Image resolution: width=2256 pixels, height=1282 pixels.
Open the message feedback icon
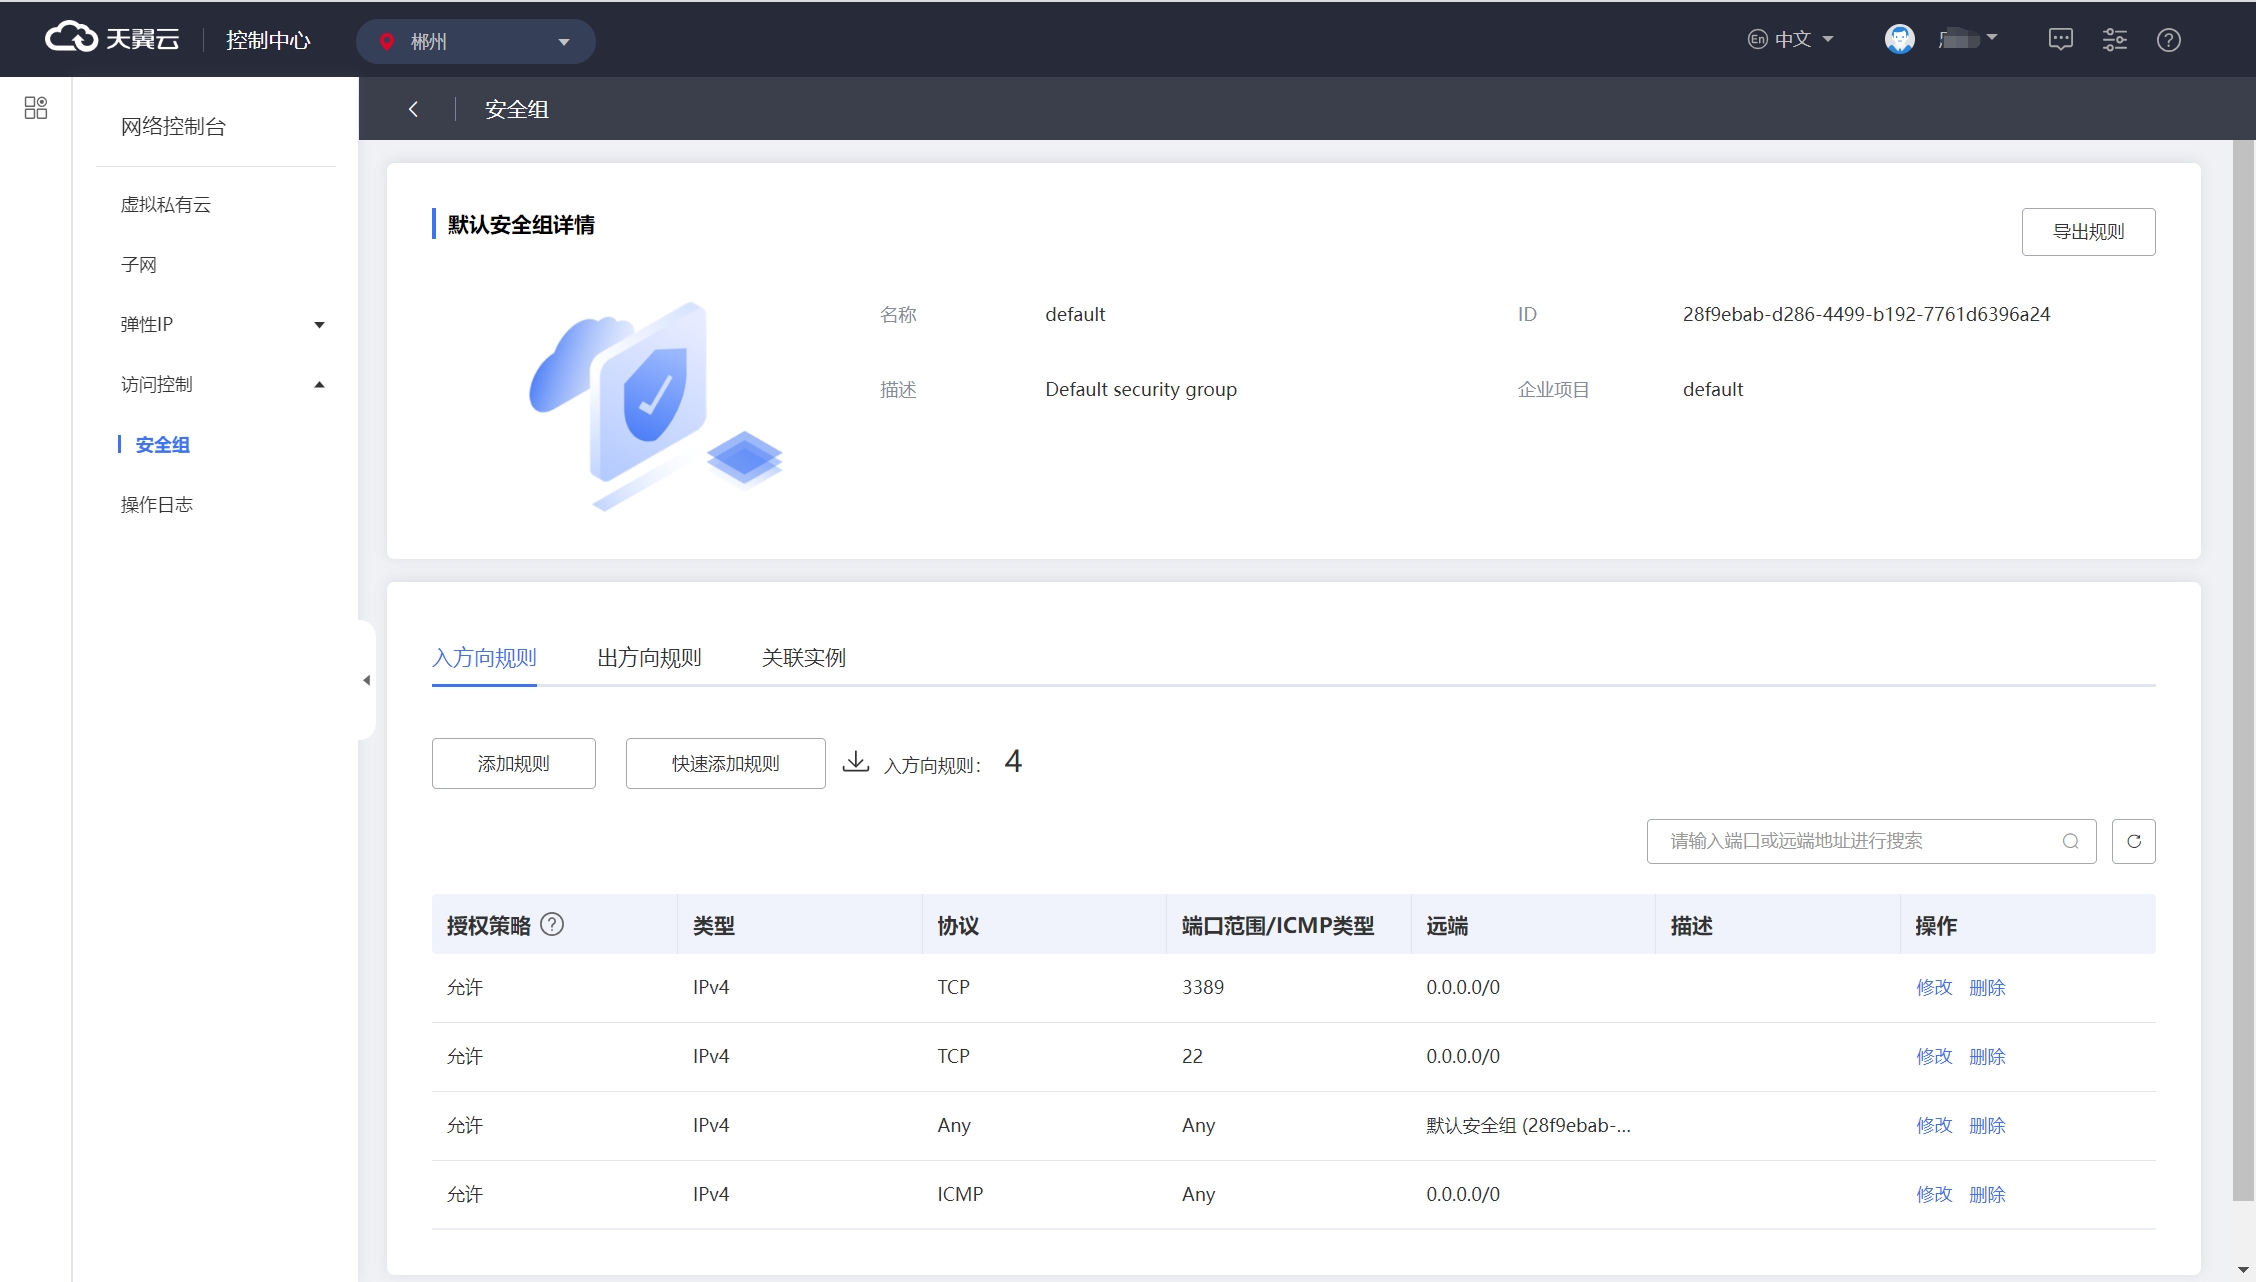coord(2060,40)
